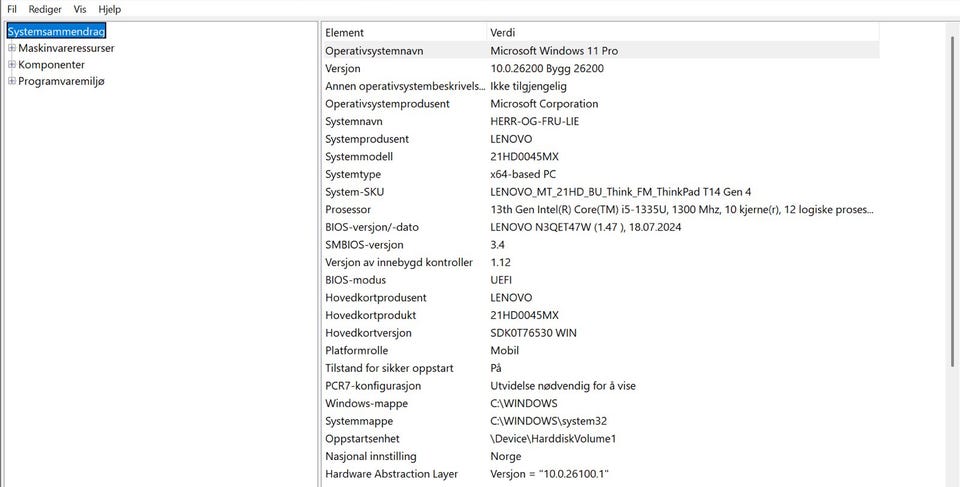Select the PCR7-konfigurasjon row

pyautogui.click(x=601, y=386)
